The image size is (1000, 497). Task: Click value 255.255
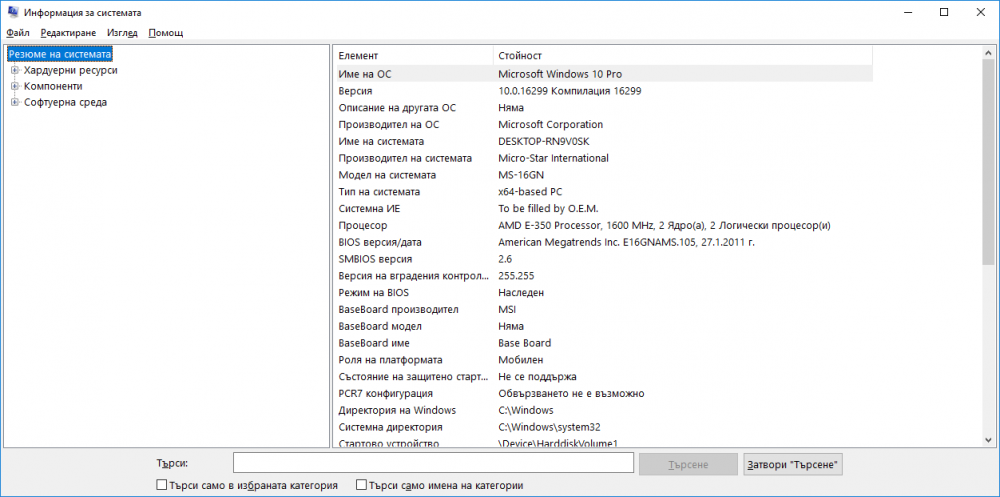click(x=516, y=276)
